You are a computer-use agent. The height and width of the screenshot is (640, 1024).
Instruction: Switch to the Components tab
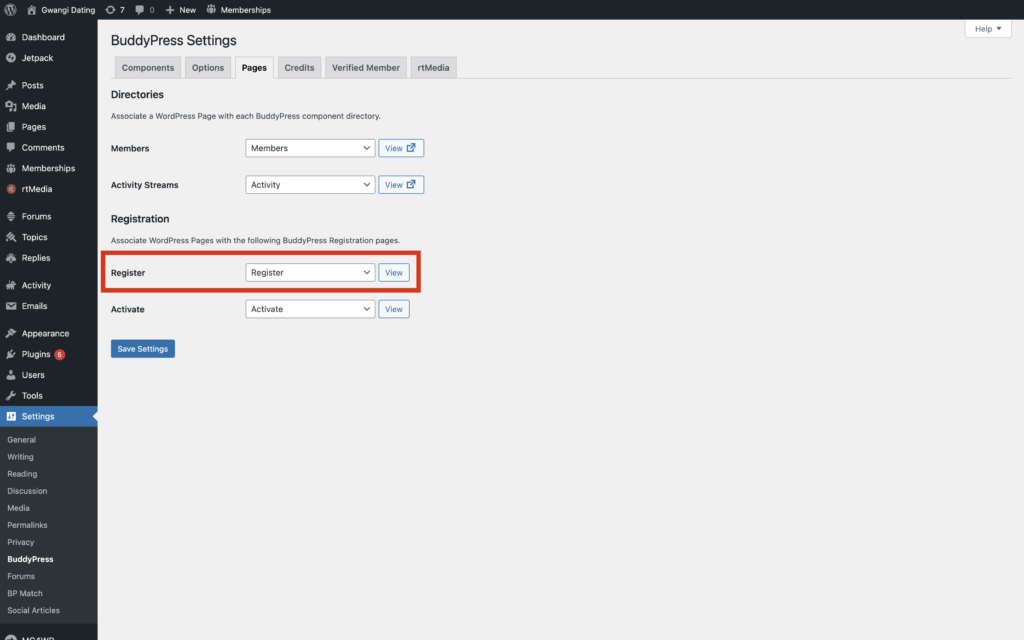point(148,67)
